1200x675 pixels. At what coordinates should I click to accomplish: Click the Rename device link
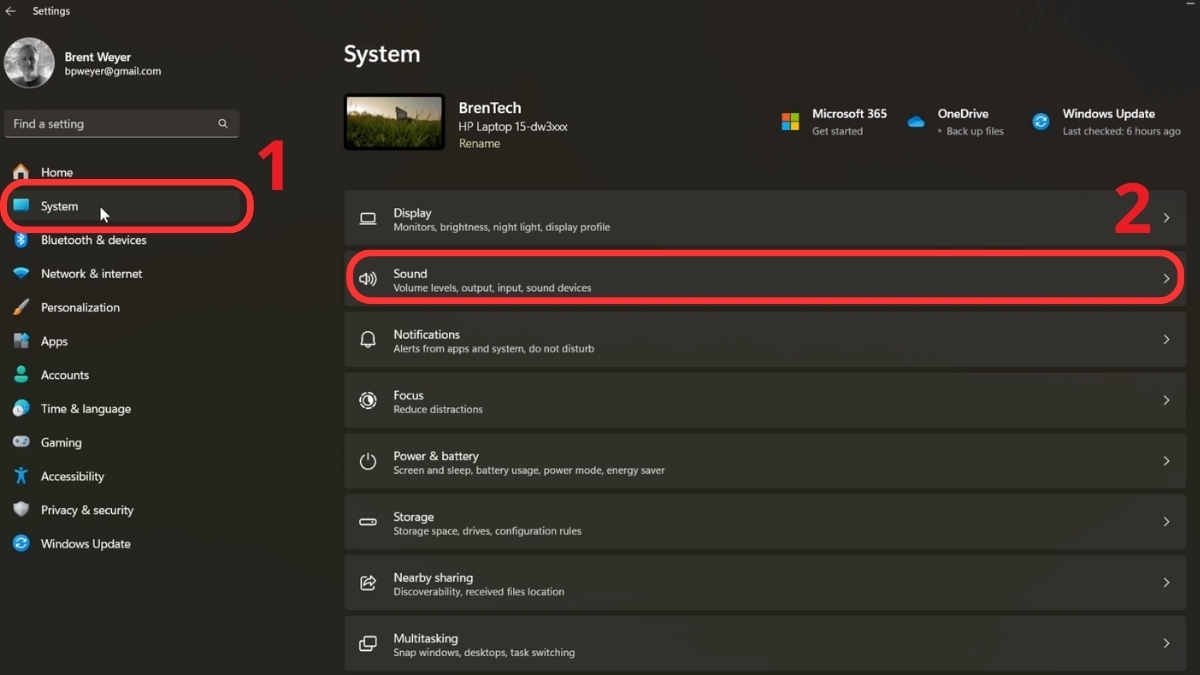tap(479, 144)
